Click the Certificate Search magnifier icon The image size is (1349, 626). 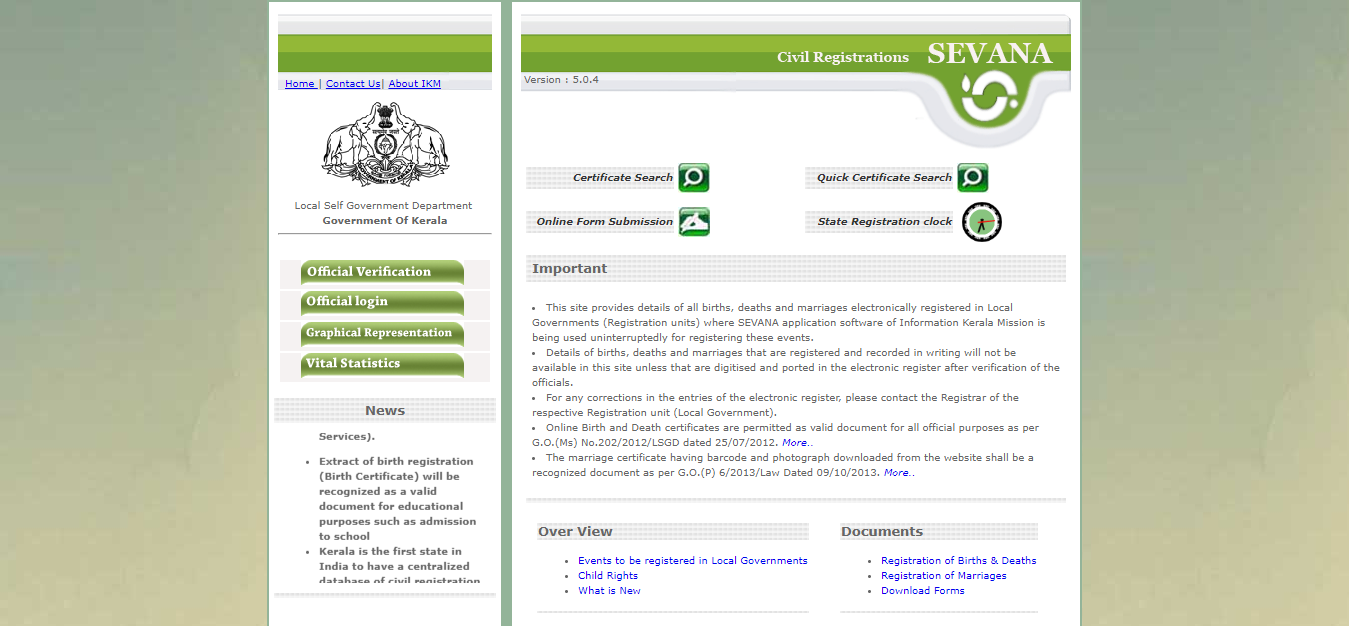694,178
